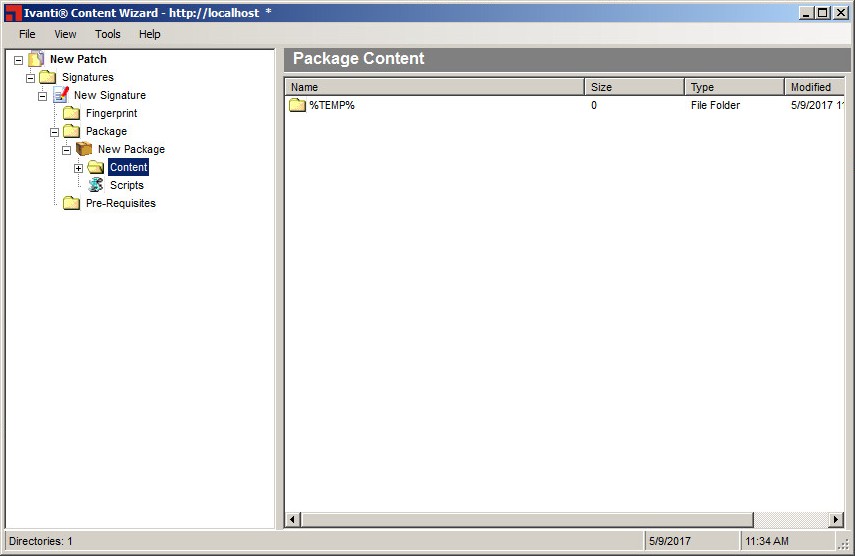Collapse the New Signature node
This screenshot has height=556, width=855.
[42, 96]
